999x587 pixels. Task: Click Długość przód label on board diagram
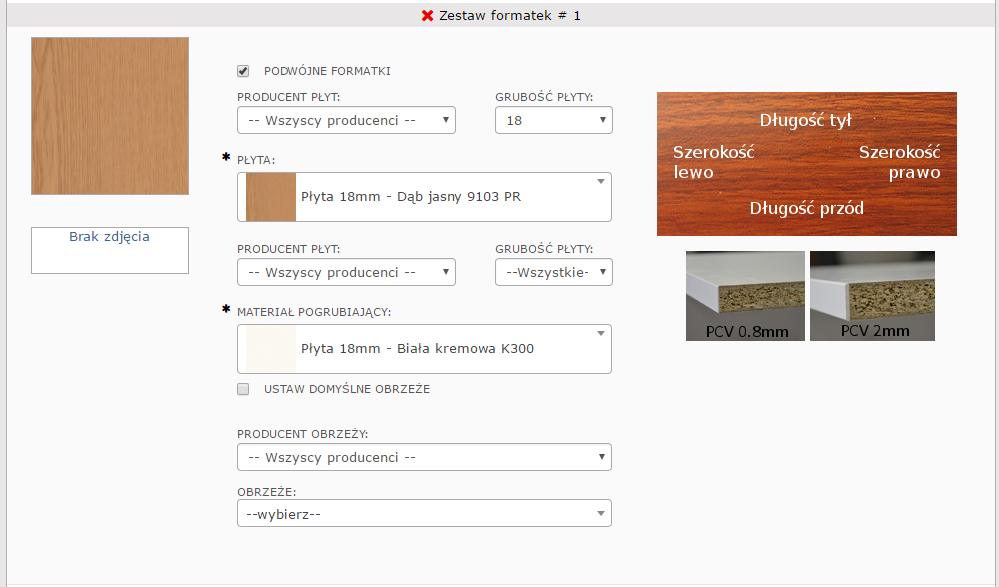pyautogui.click(x=806, y=208)
